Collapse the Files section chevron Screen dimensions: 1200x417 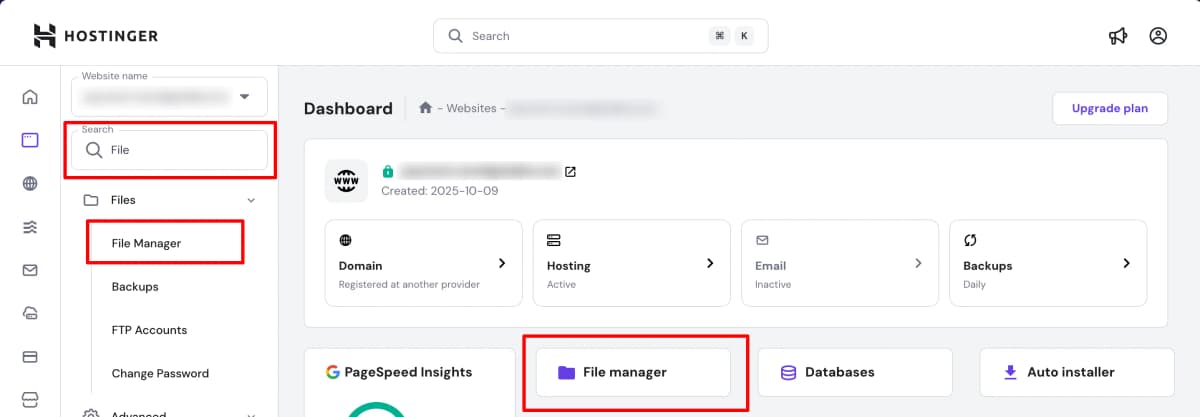click(251, 200)
